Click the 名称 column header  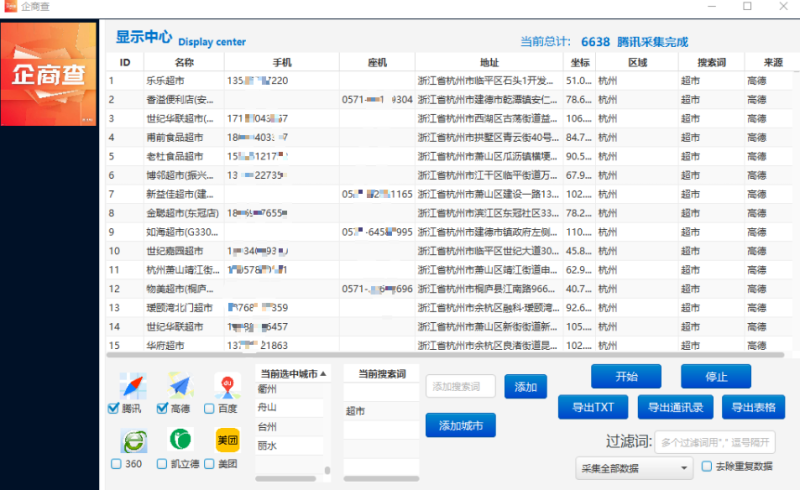click(184, 62)
